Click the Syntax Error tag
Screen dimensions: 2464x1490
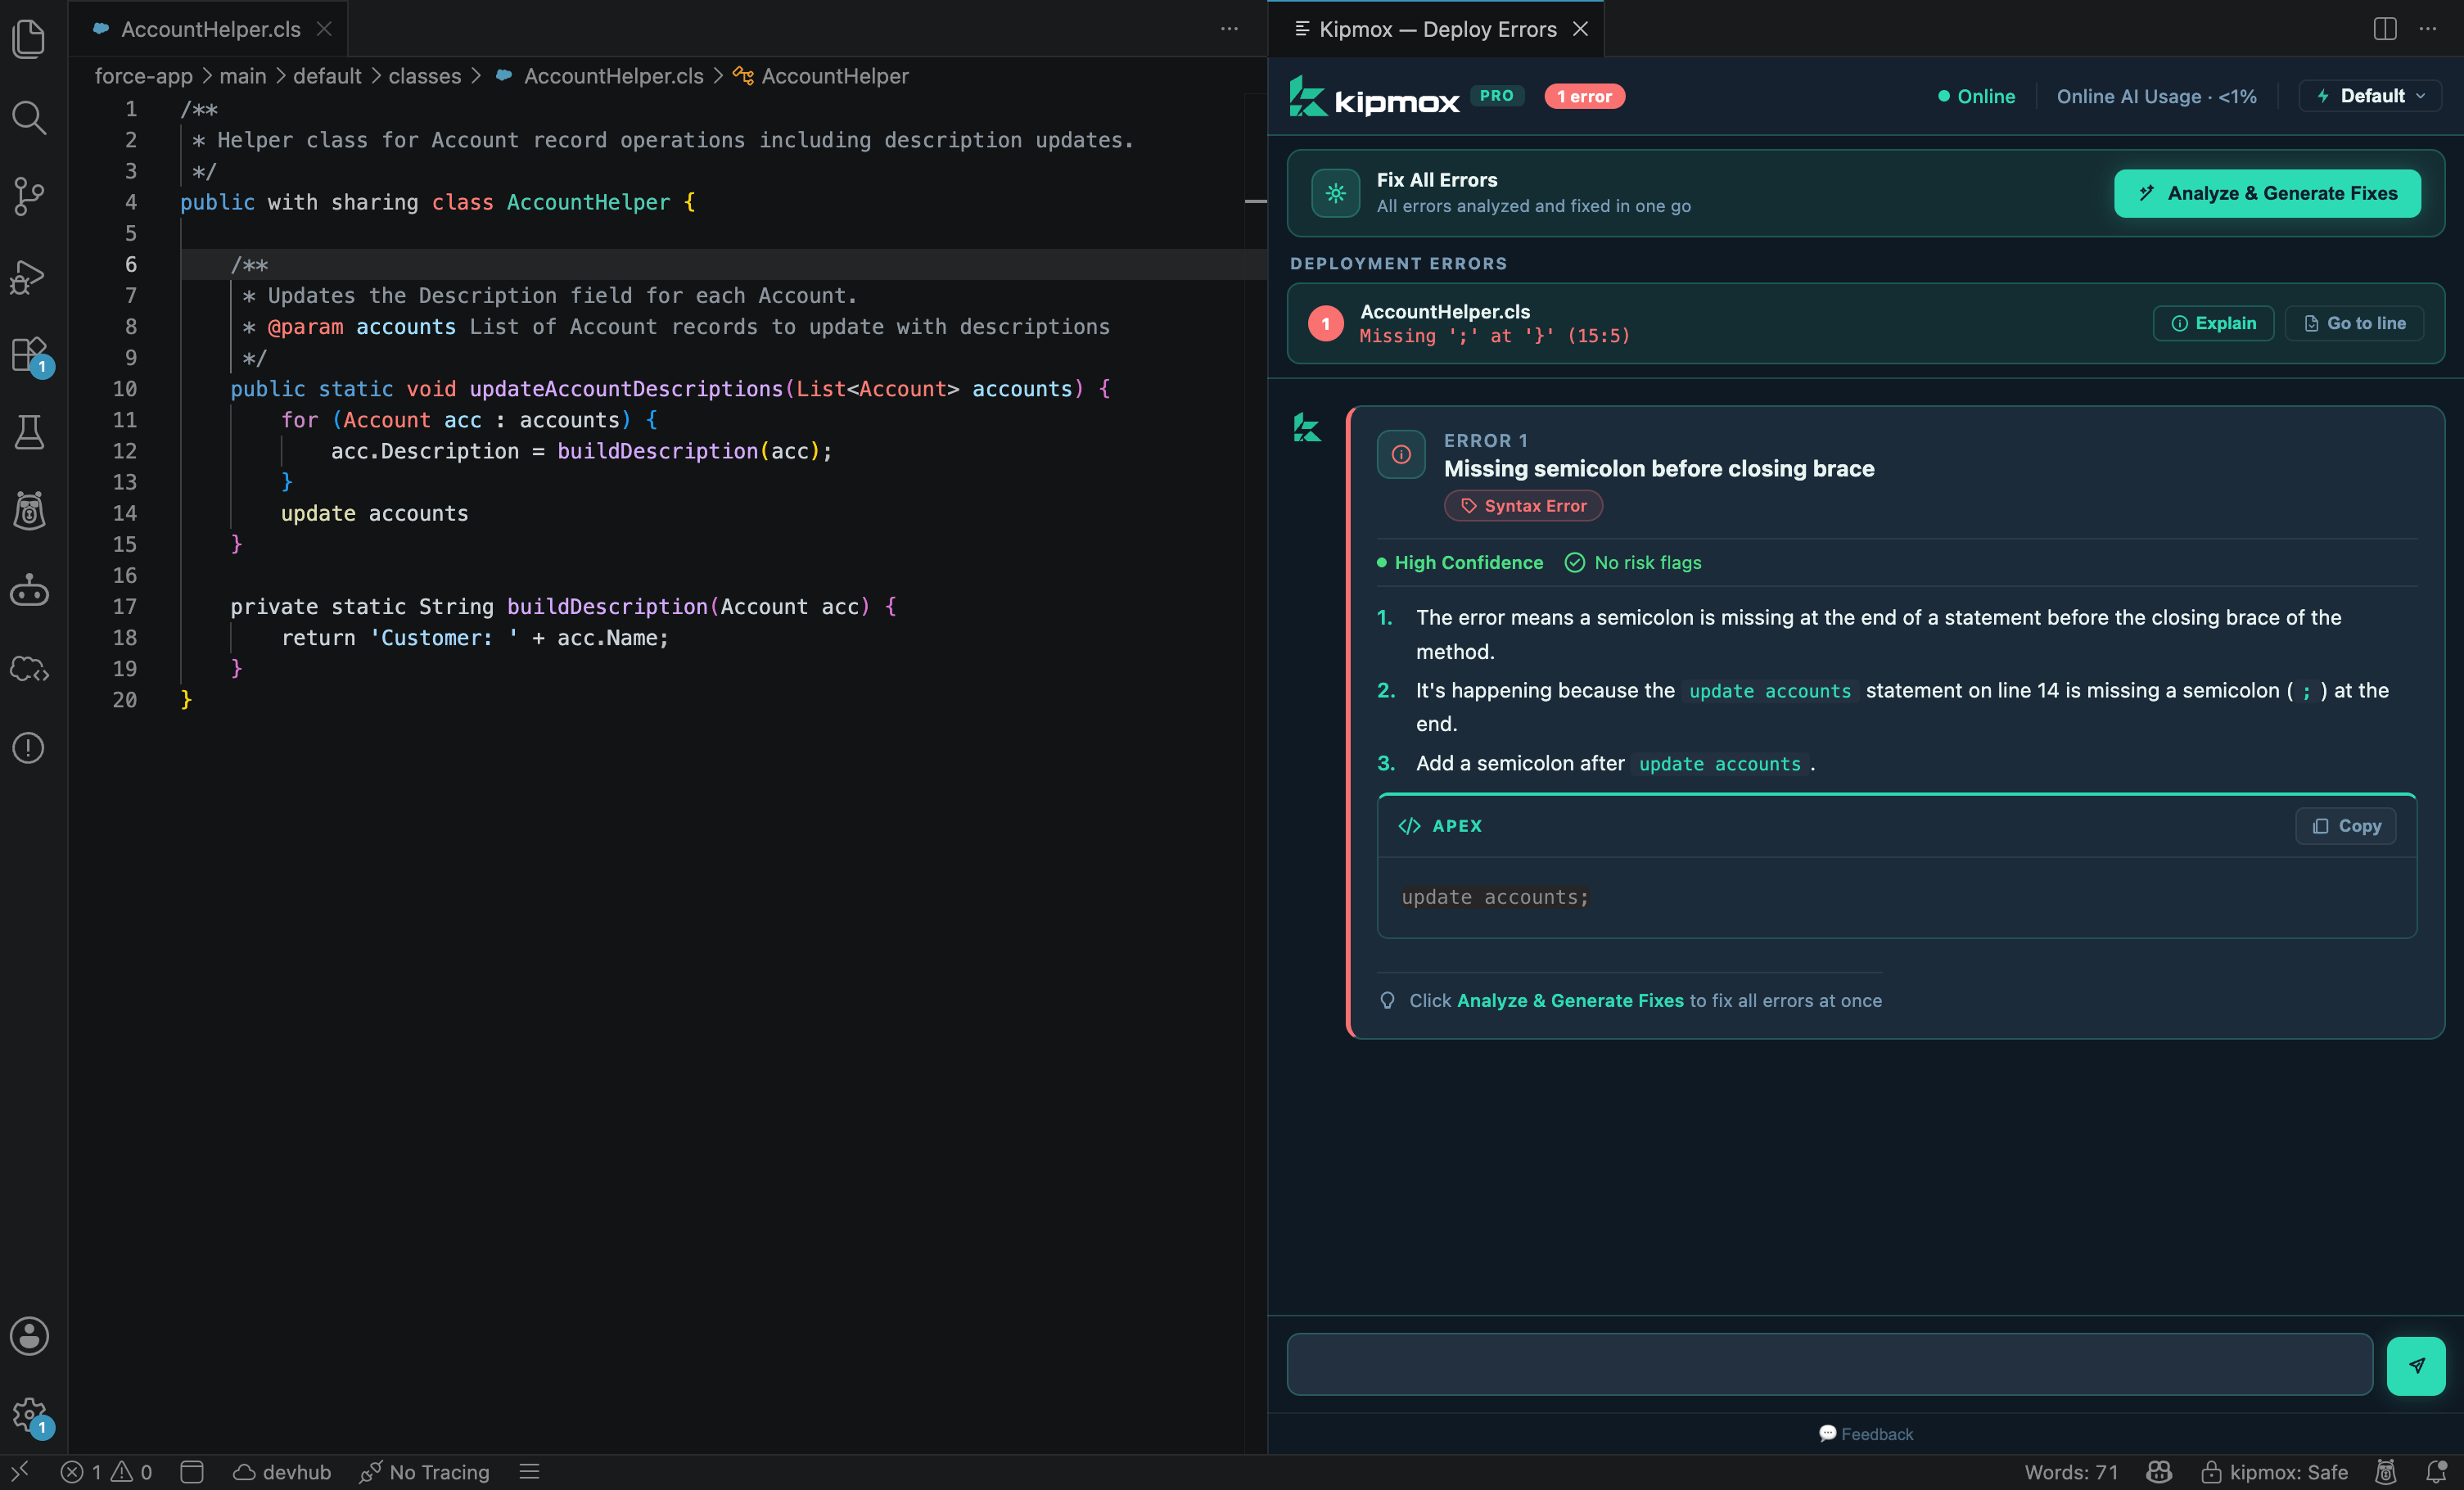[x=1523, y=506]
